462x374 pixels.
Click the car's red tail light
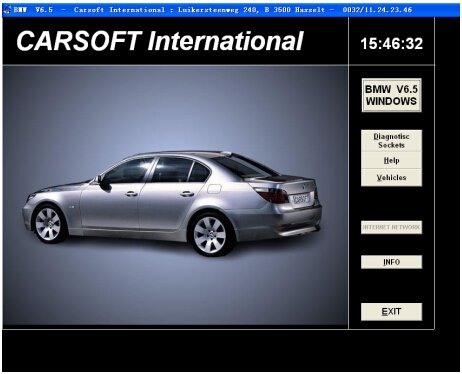[x=272, y=195]
